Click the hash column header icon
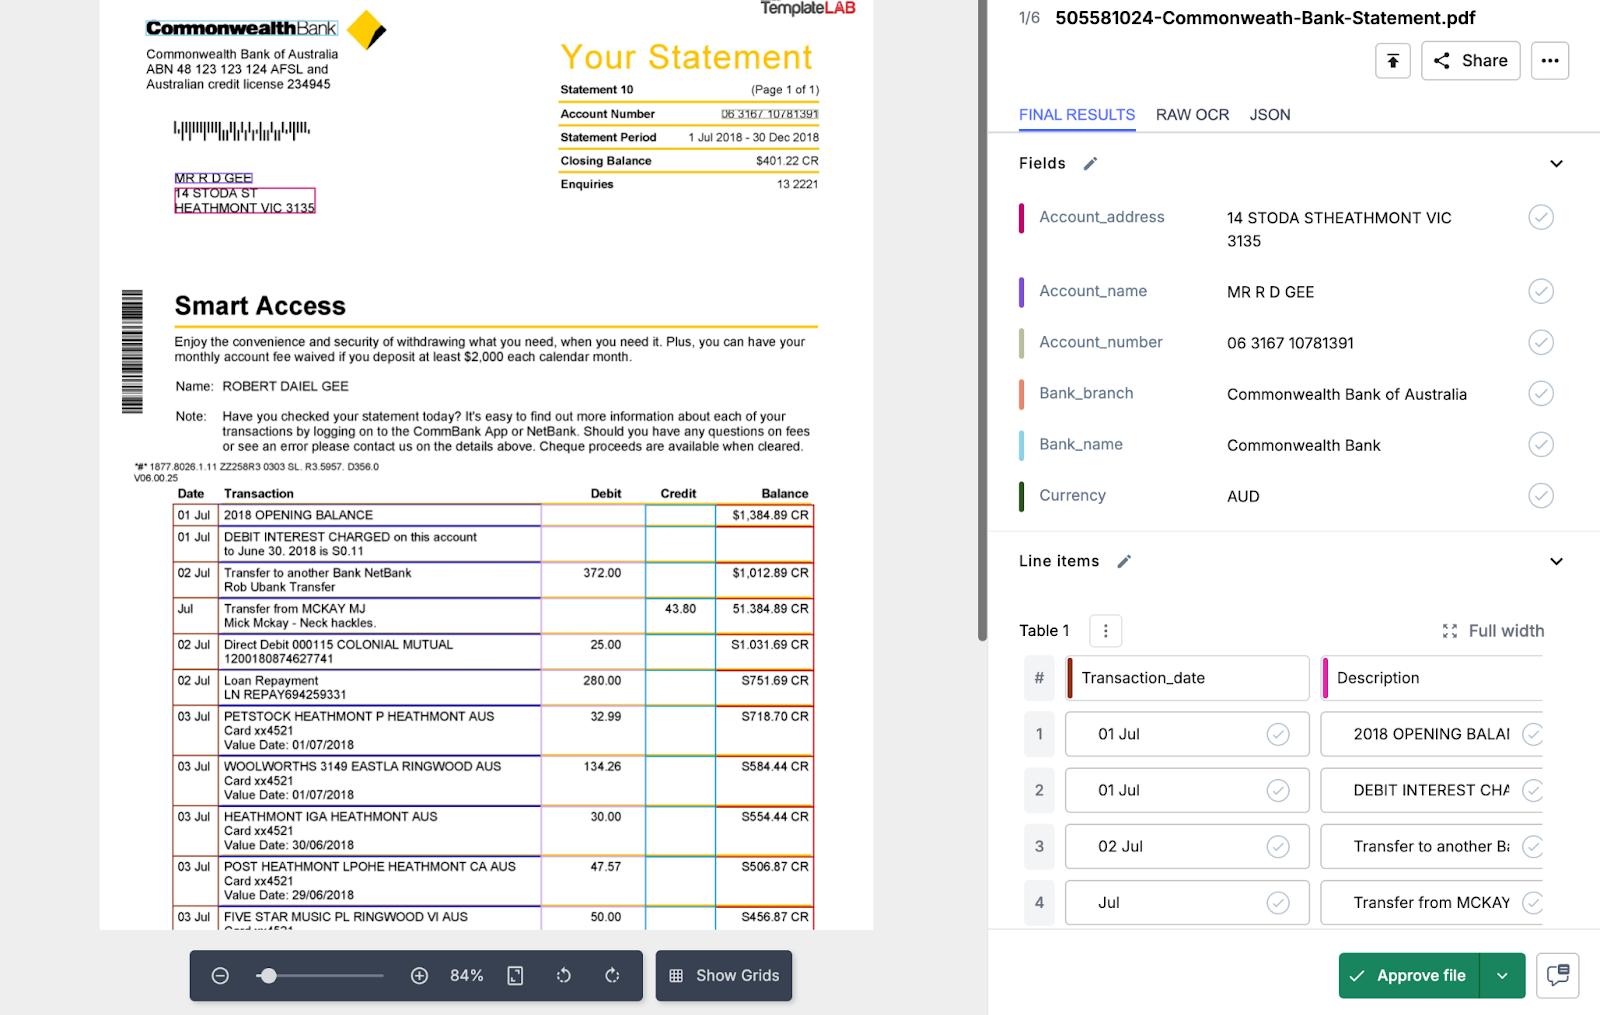This screenshot has height=1015, width=1600. (1039, 678)
